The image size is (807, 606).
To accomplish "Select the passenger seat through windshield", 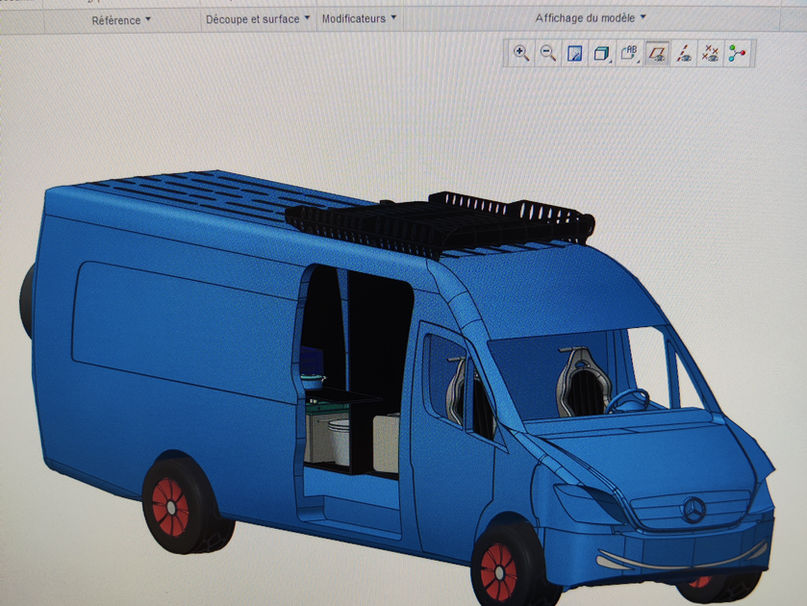I will point(582,381).
